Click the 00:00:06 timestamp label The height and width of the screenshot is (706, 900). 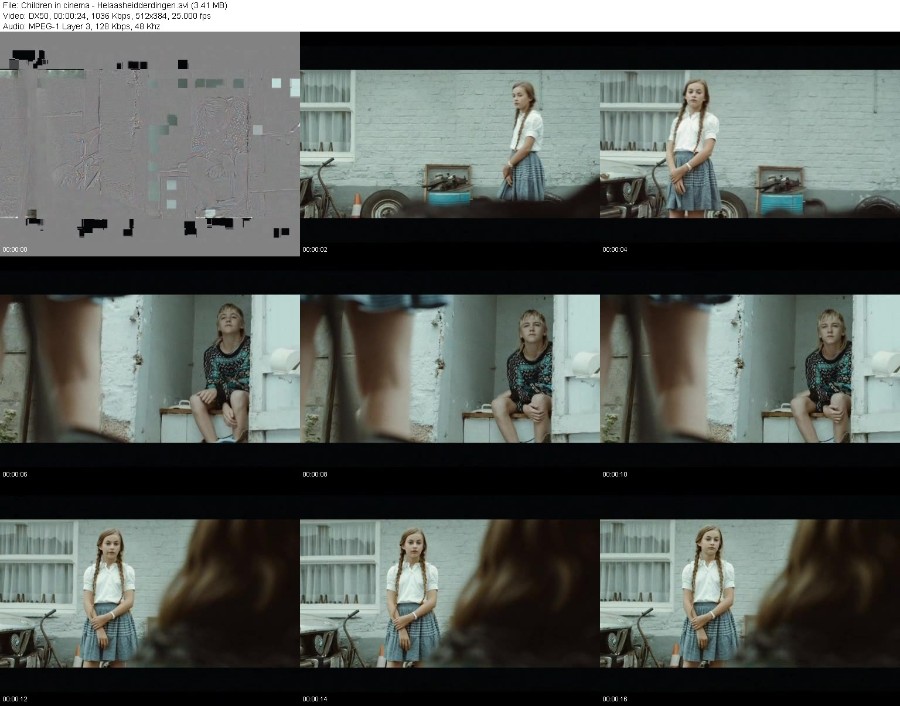pos(15,475)
